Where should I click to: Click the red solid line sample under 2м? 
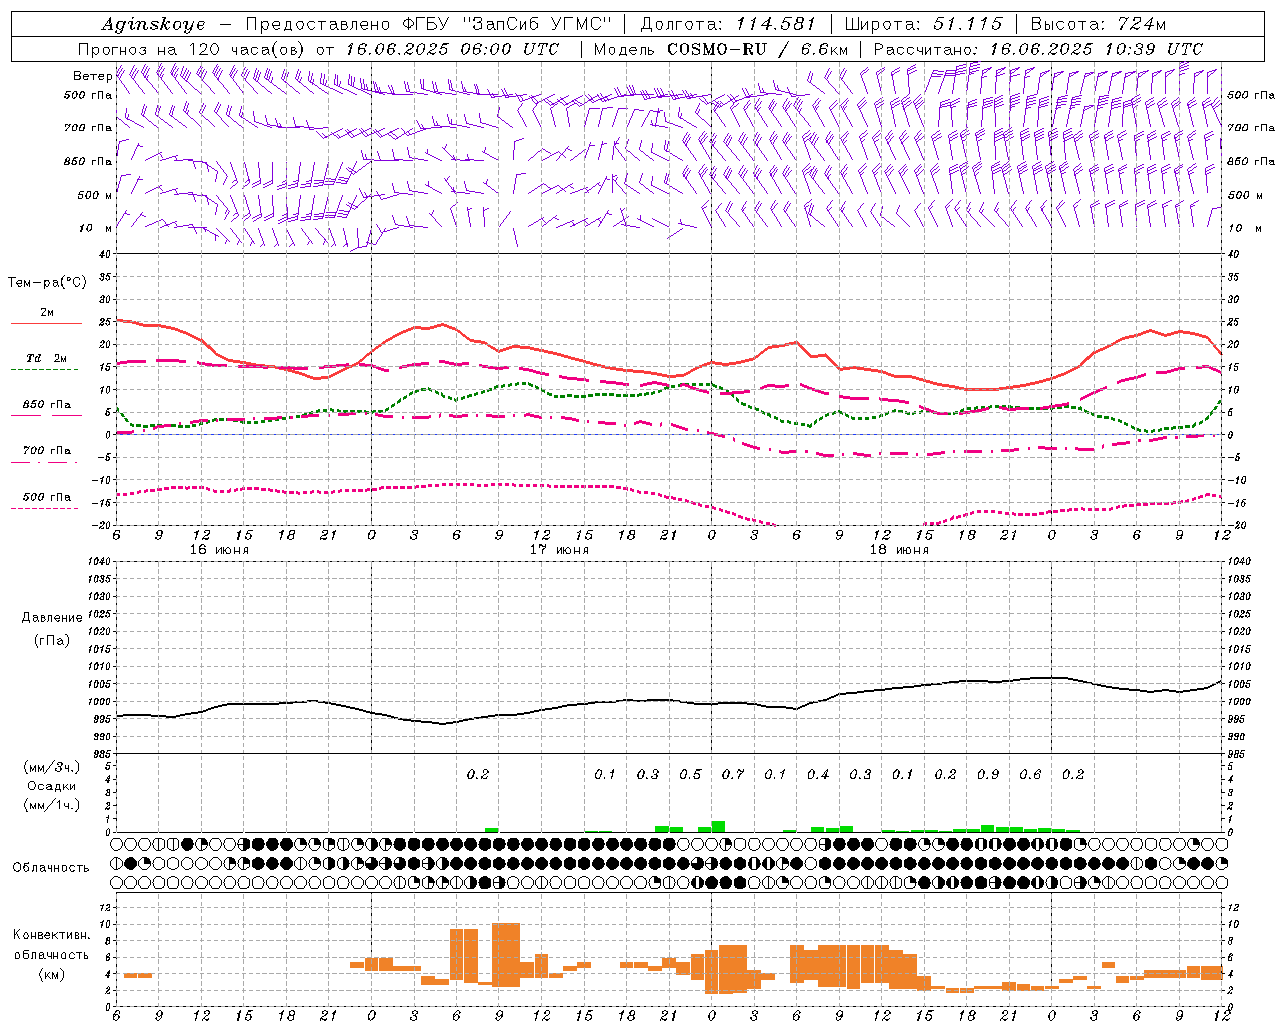click(x=46, y=324)
